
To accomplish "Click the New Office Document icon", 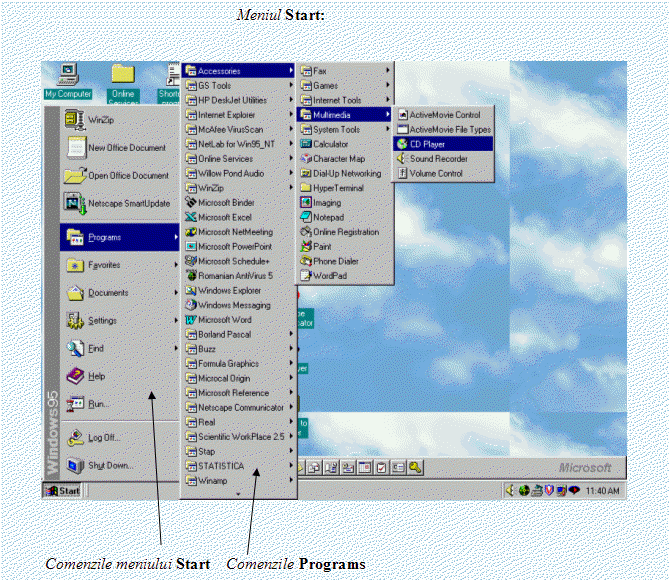I will [x=77, y=148].
